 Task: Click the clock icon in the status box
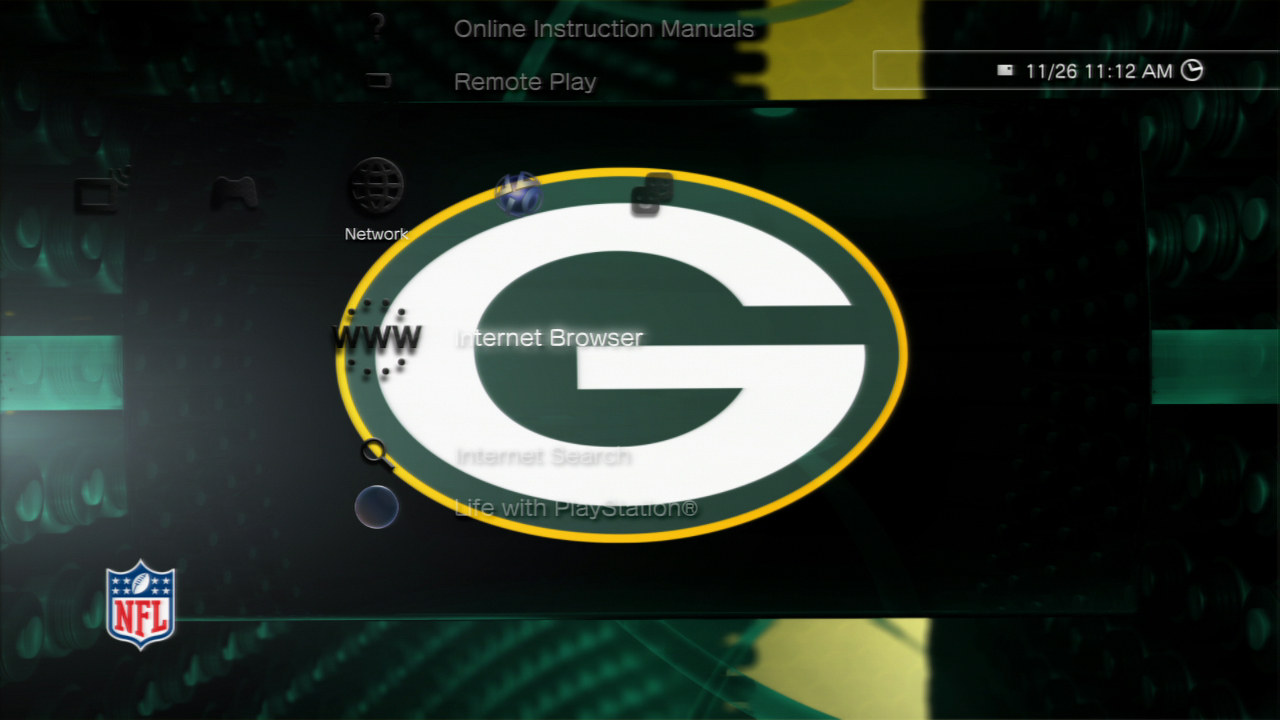(x=1192, y=70)
